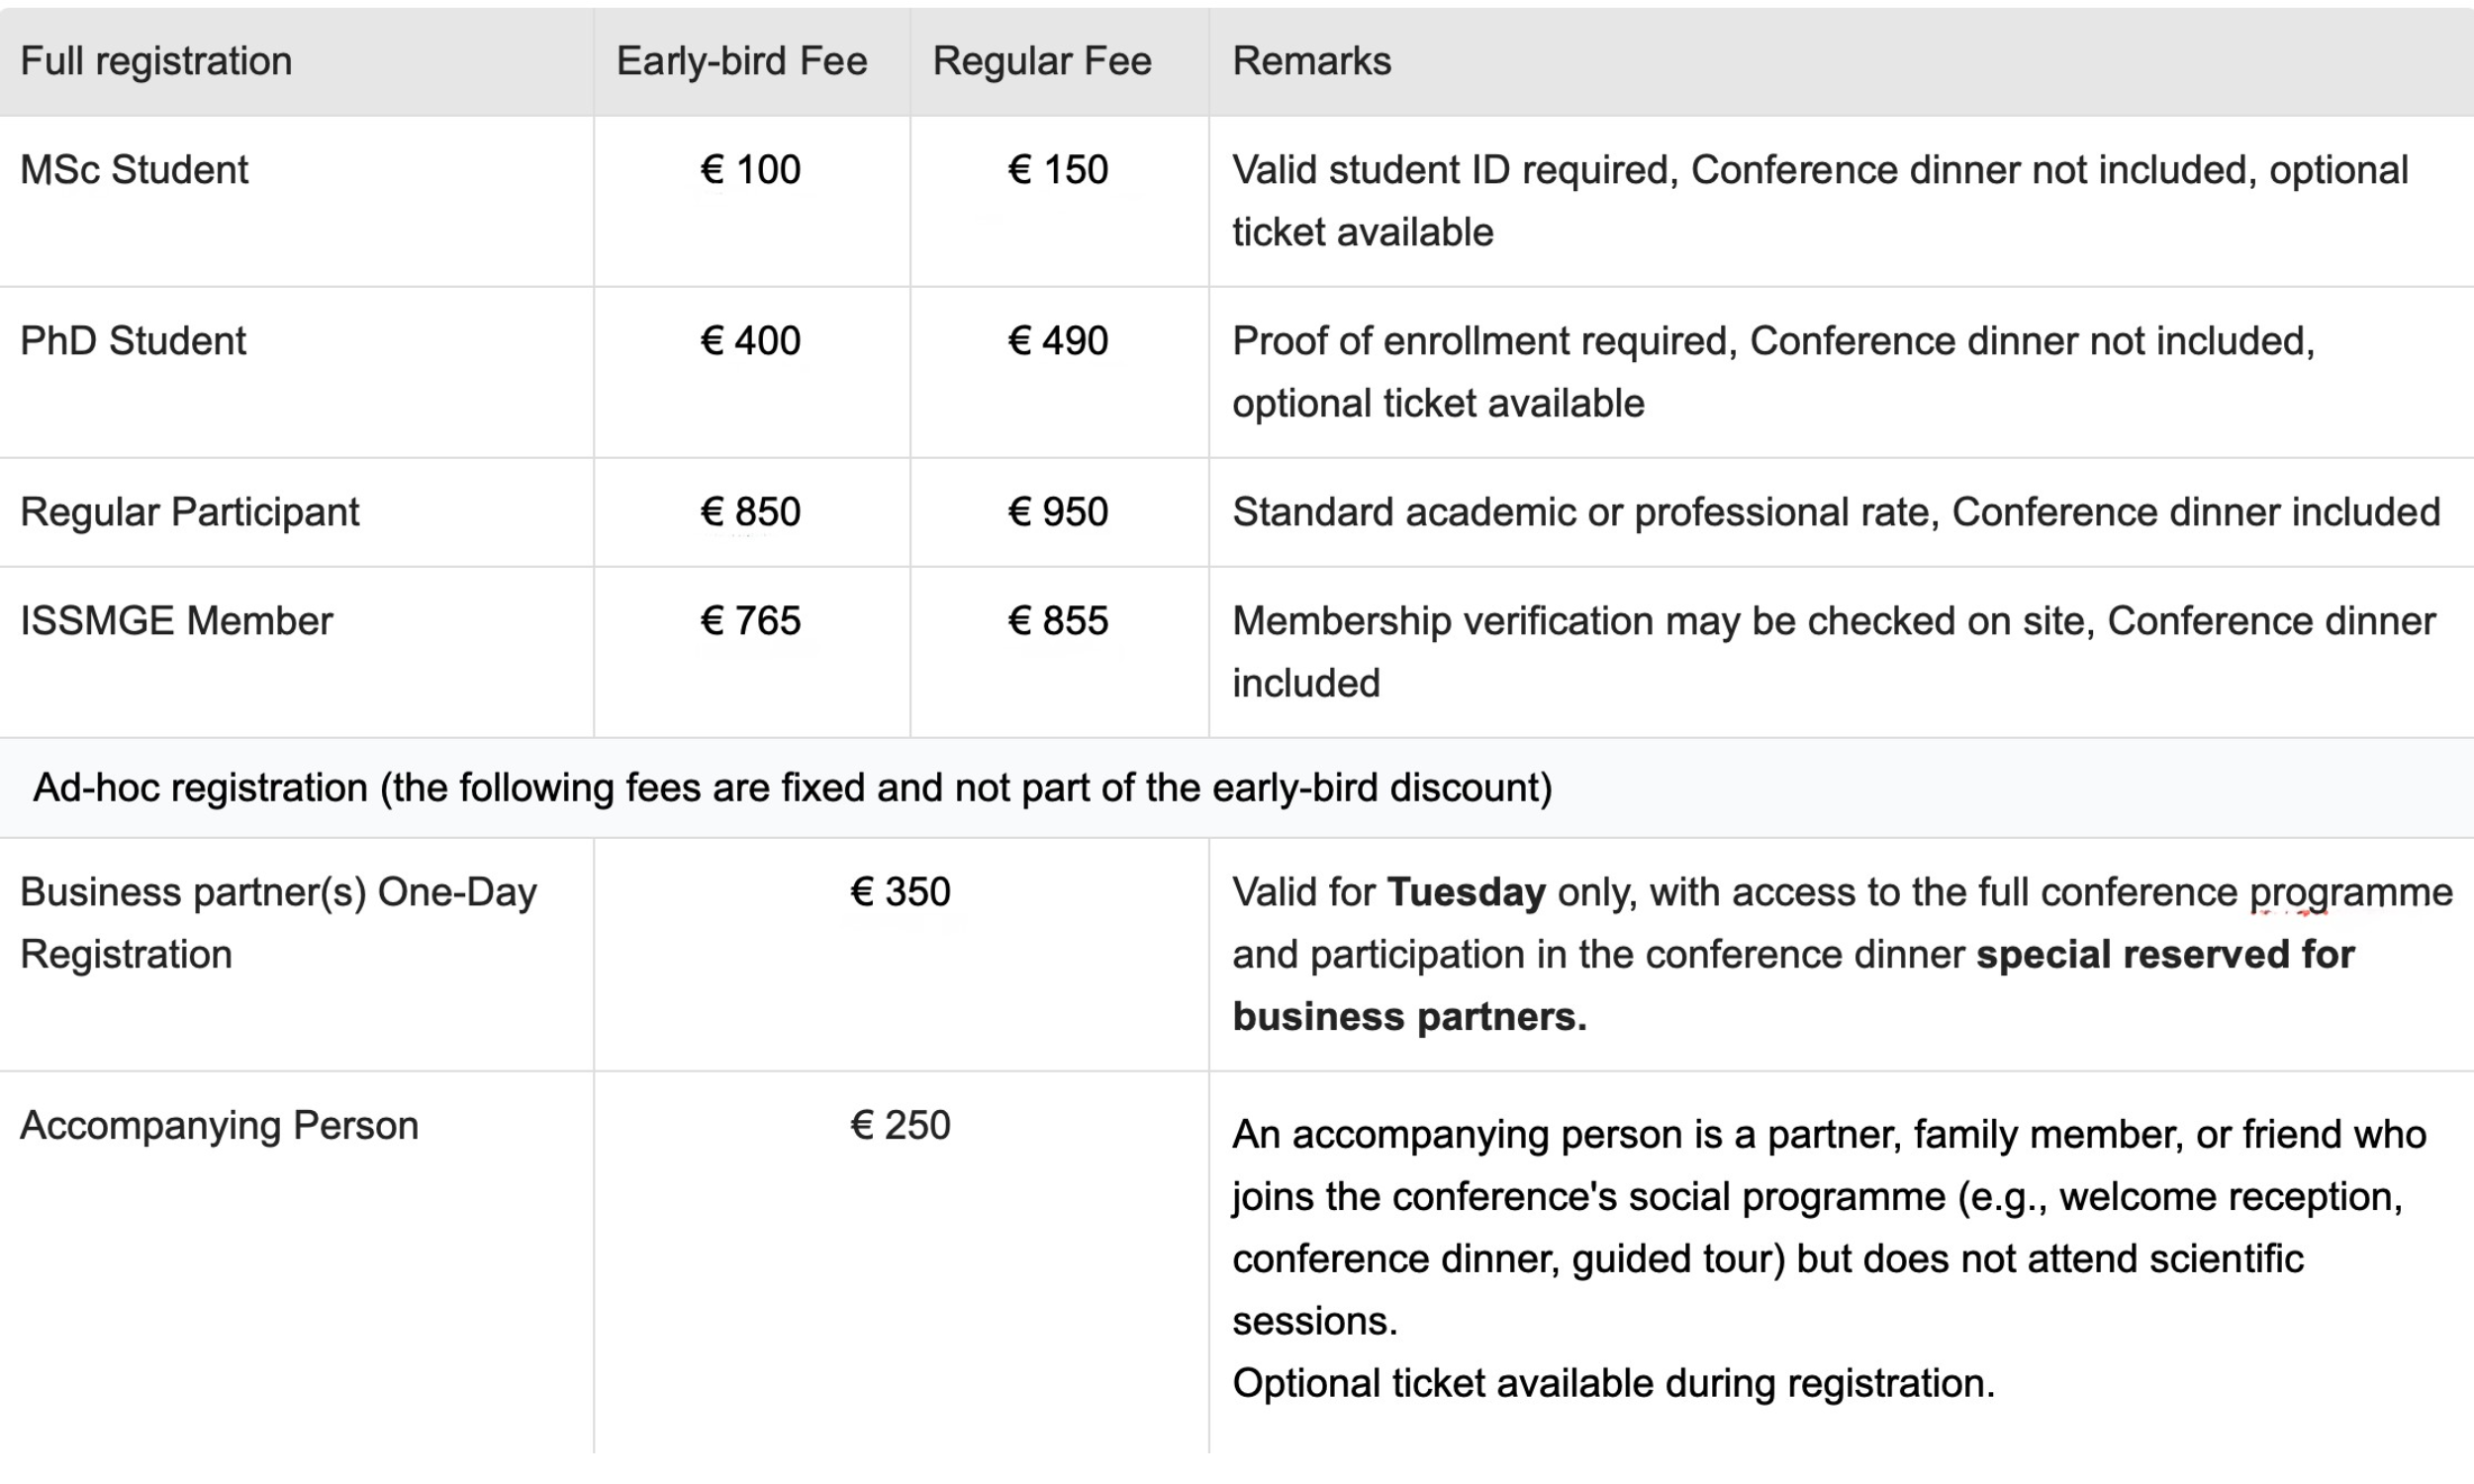Select the PhD Student row label
The width and height of the screenshot is (2474, 1484).
(x=133, y=341)
